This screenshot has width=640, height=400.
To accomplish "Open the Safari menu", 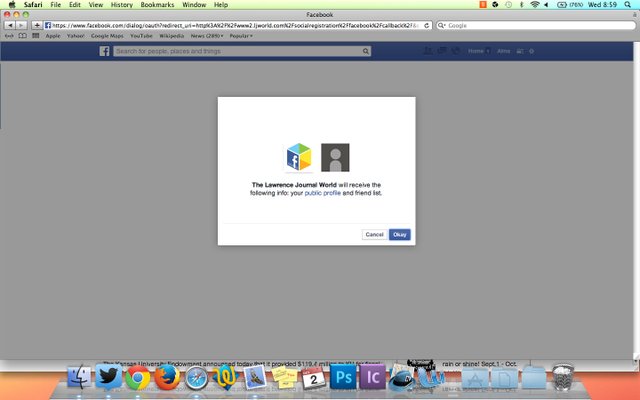I will 33,4.
